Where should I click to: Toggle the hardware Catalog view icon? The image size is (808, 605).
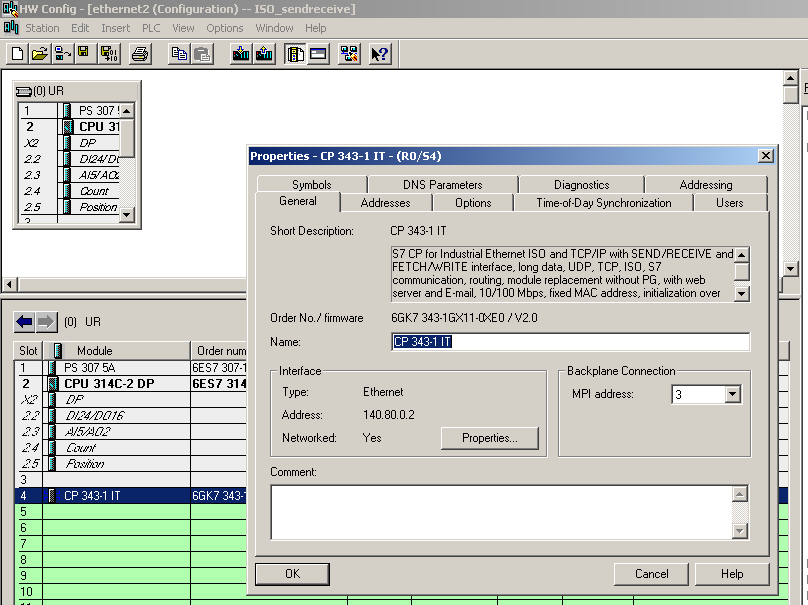click(x=296, y=54)
